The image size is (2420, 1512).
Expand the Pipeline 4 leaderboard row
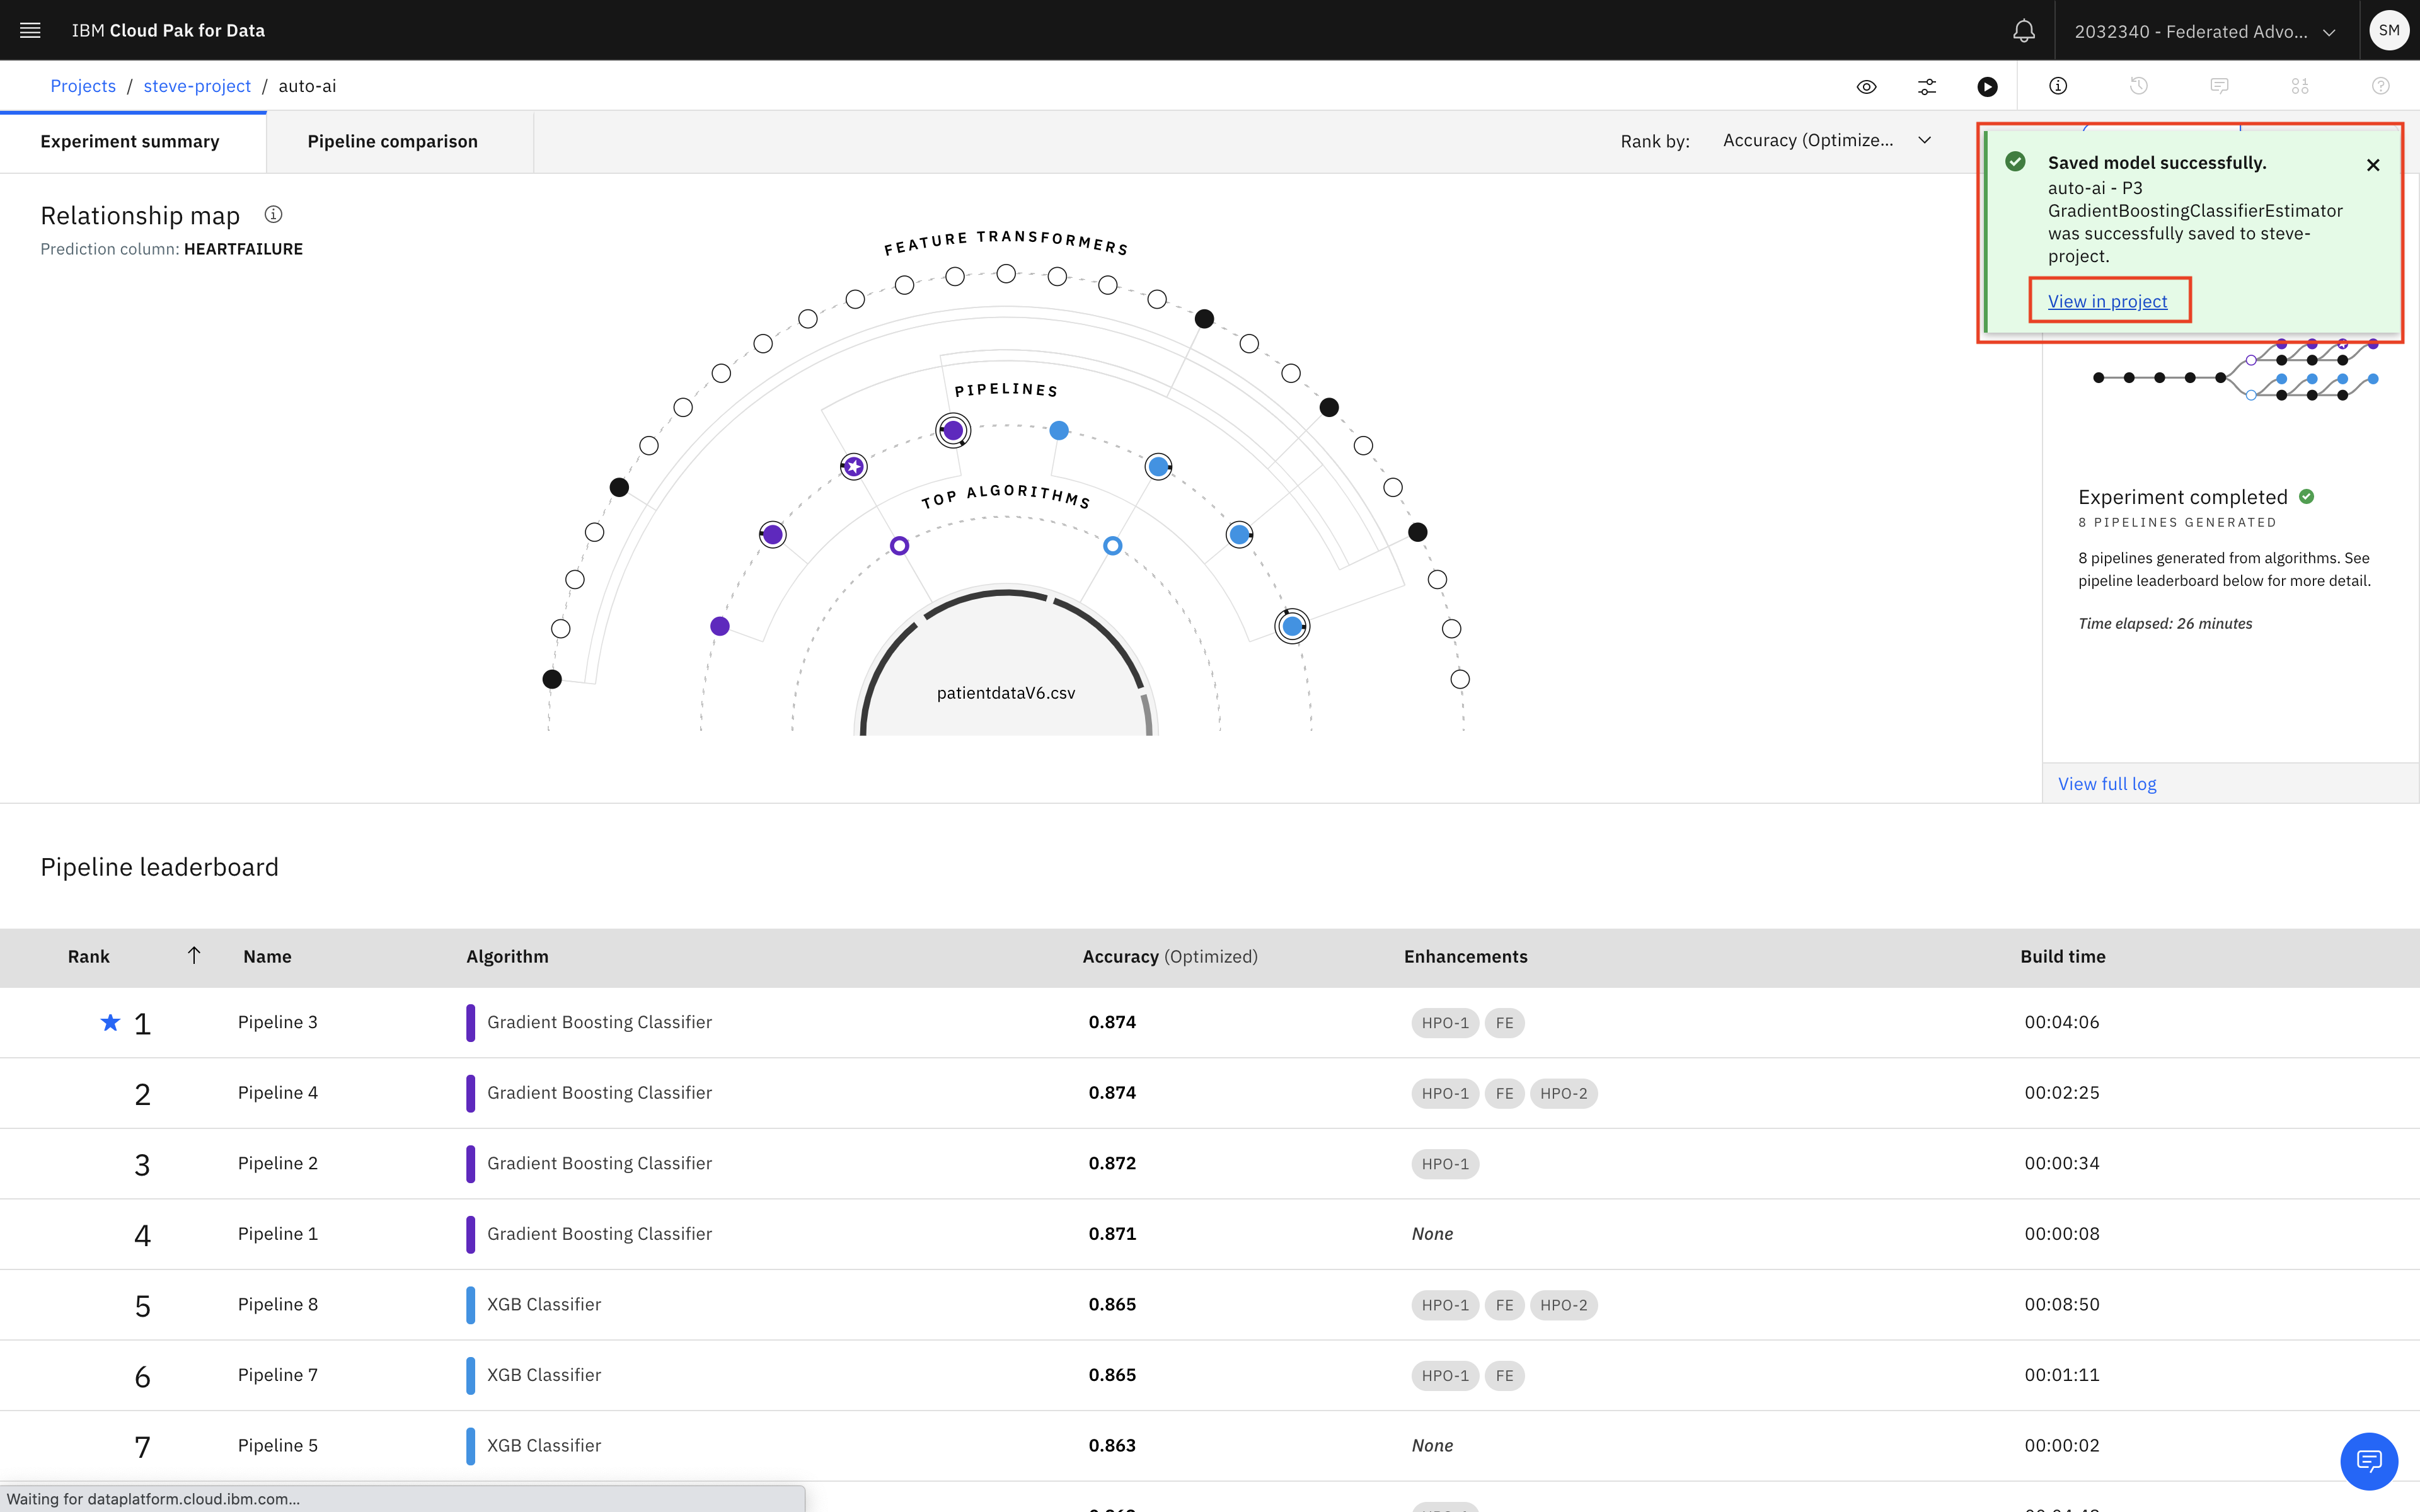pyautogui.click(x=278, y=1093)
